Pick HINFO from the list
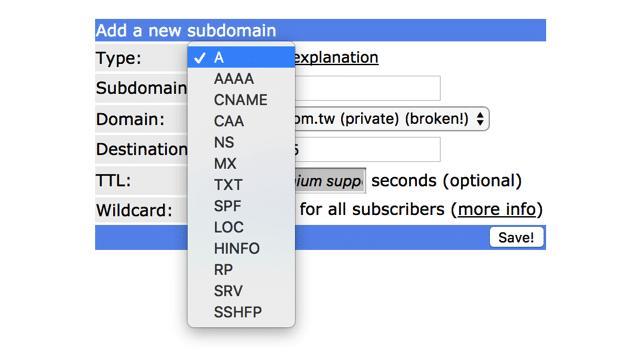Viewport: 640px width, 360px height. point(241,249)
